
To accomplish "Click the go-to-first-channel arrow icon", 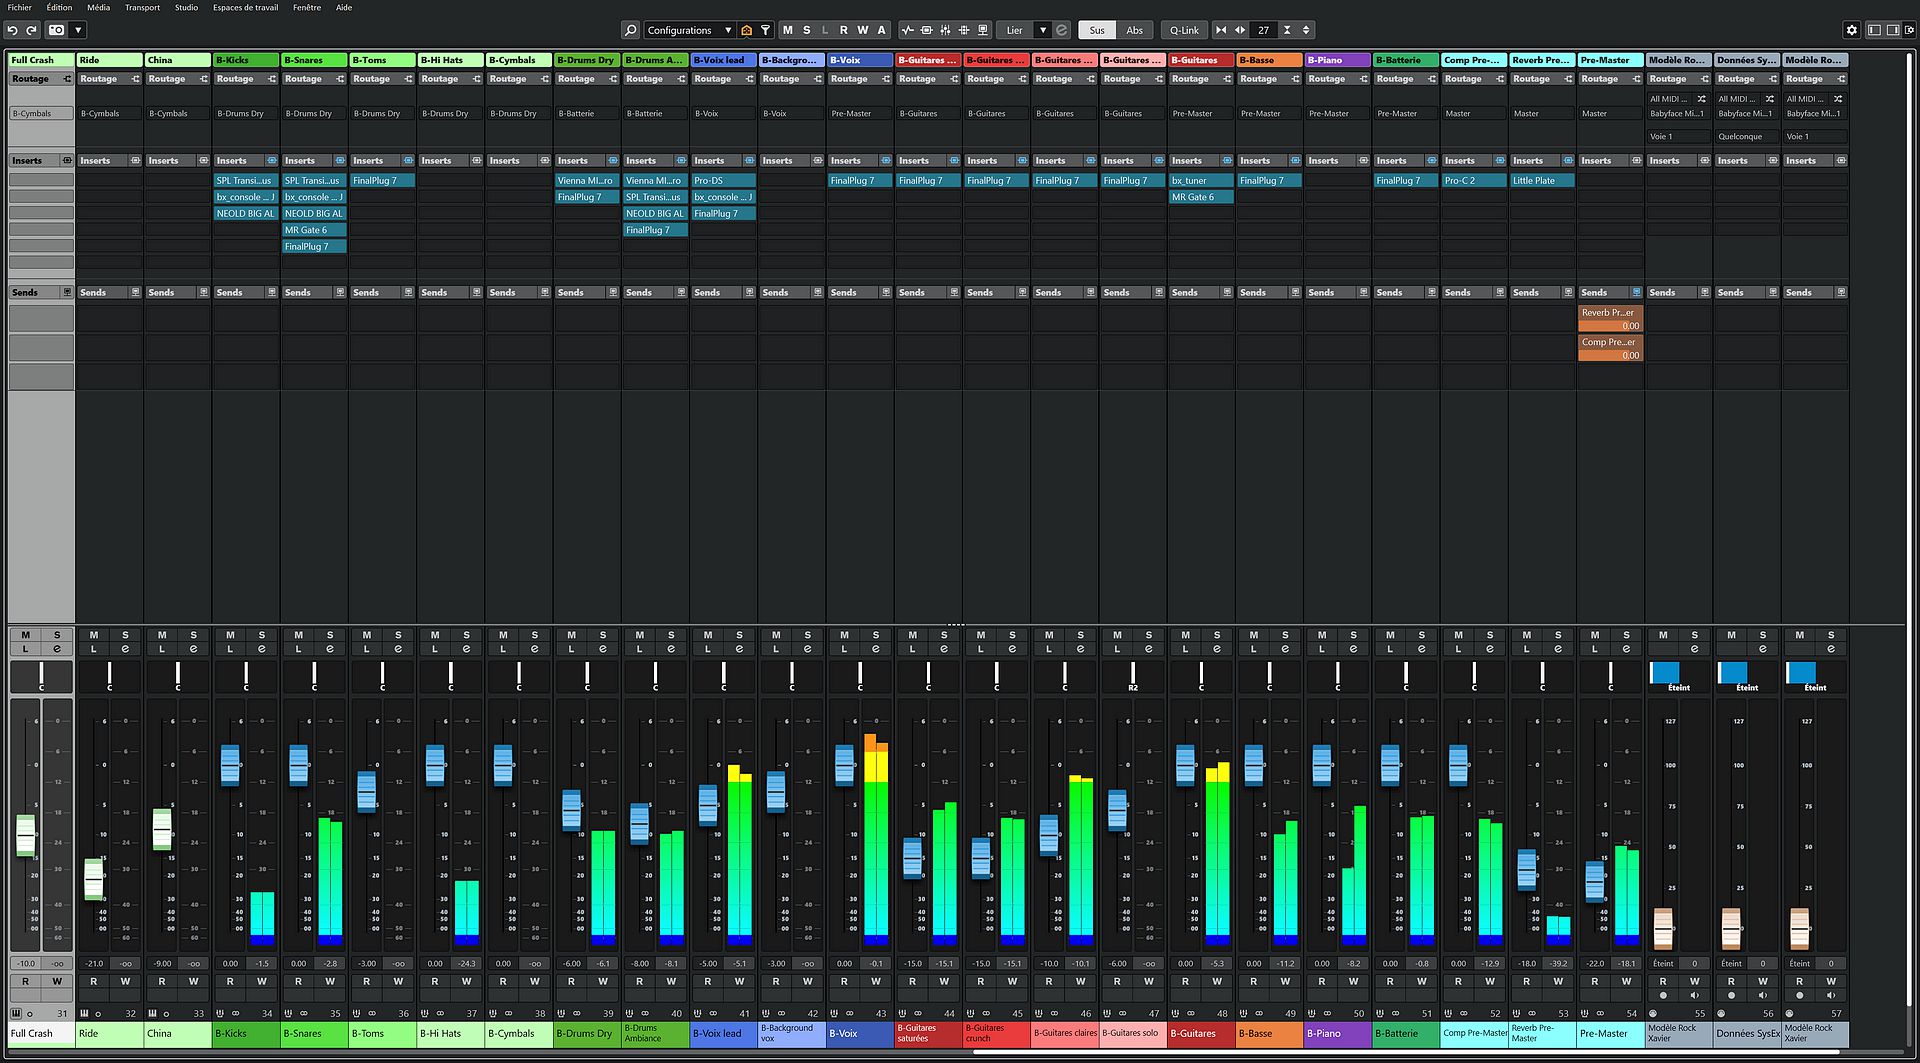I will 1220,30.
